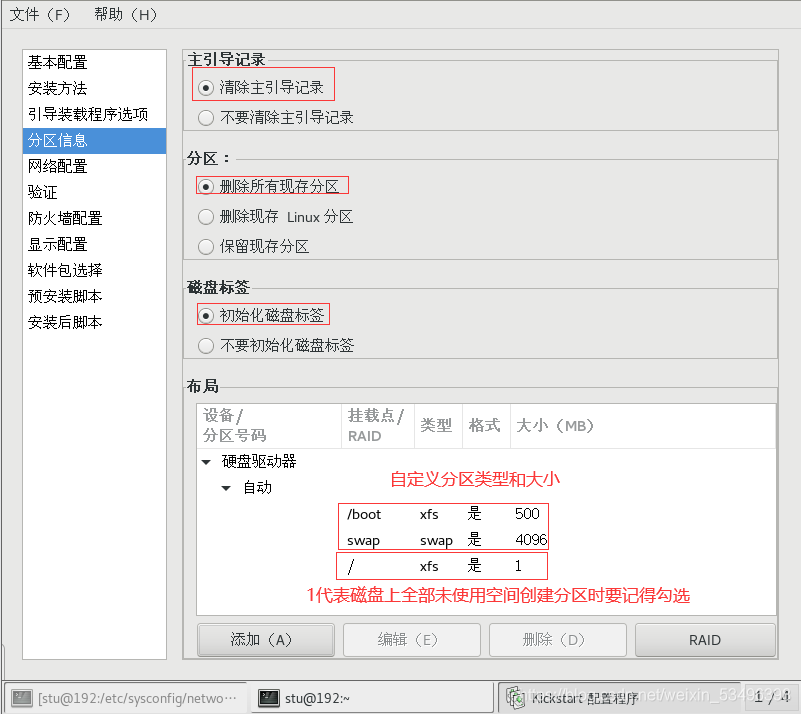Open 预安装脚本 section

tap(95, 296)
